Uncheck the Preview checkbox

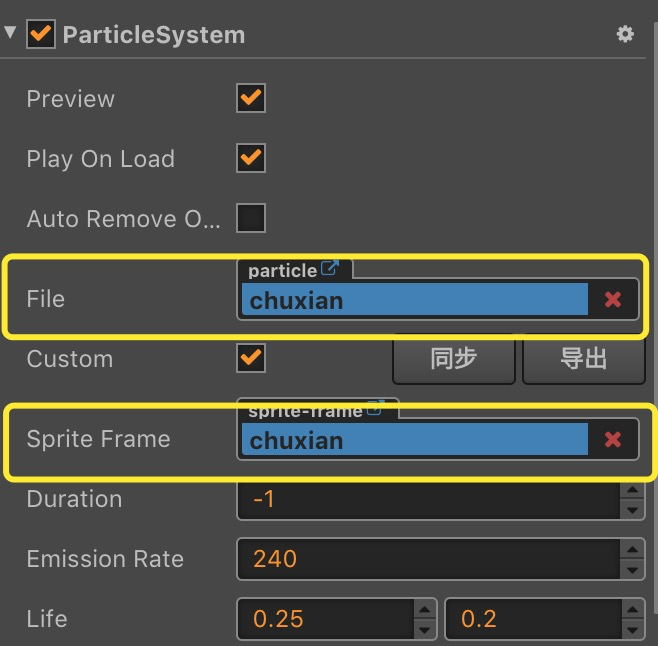[250, 98]
